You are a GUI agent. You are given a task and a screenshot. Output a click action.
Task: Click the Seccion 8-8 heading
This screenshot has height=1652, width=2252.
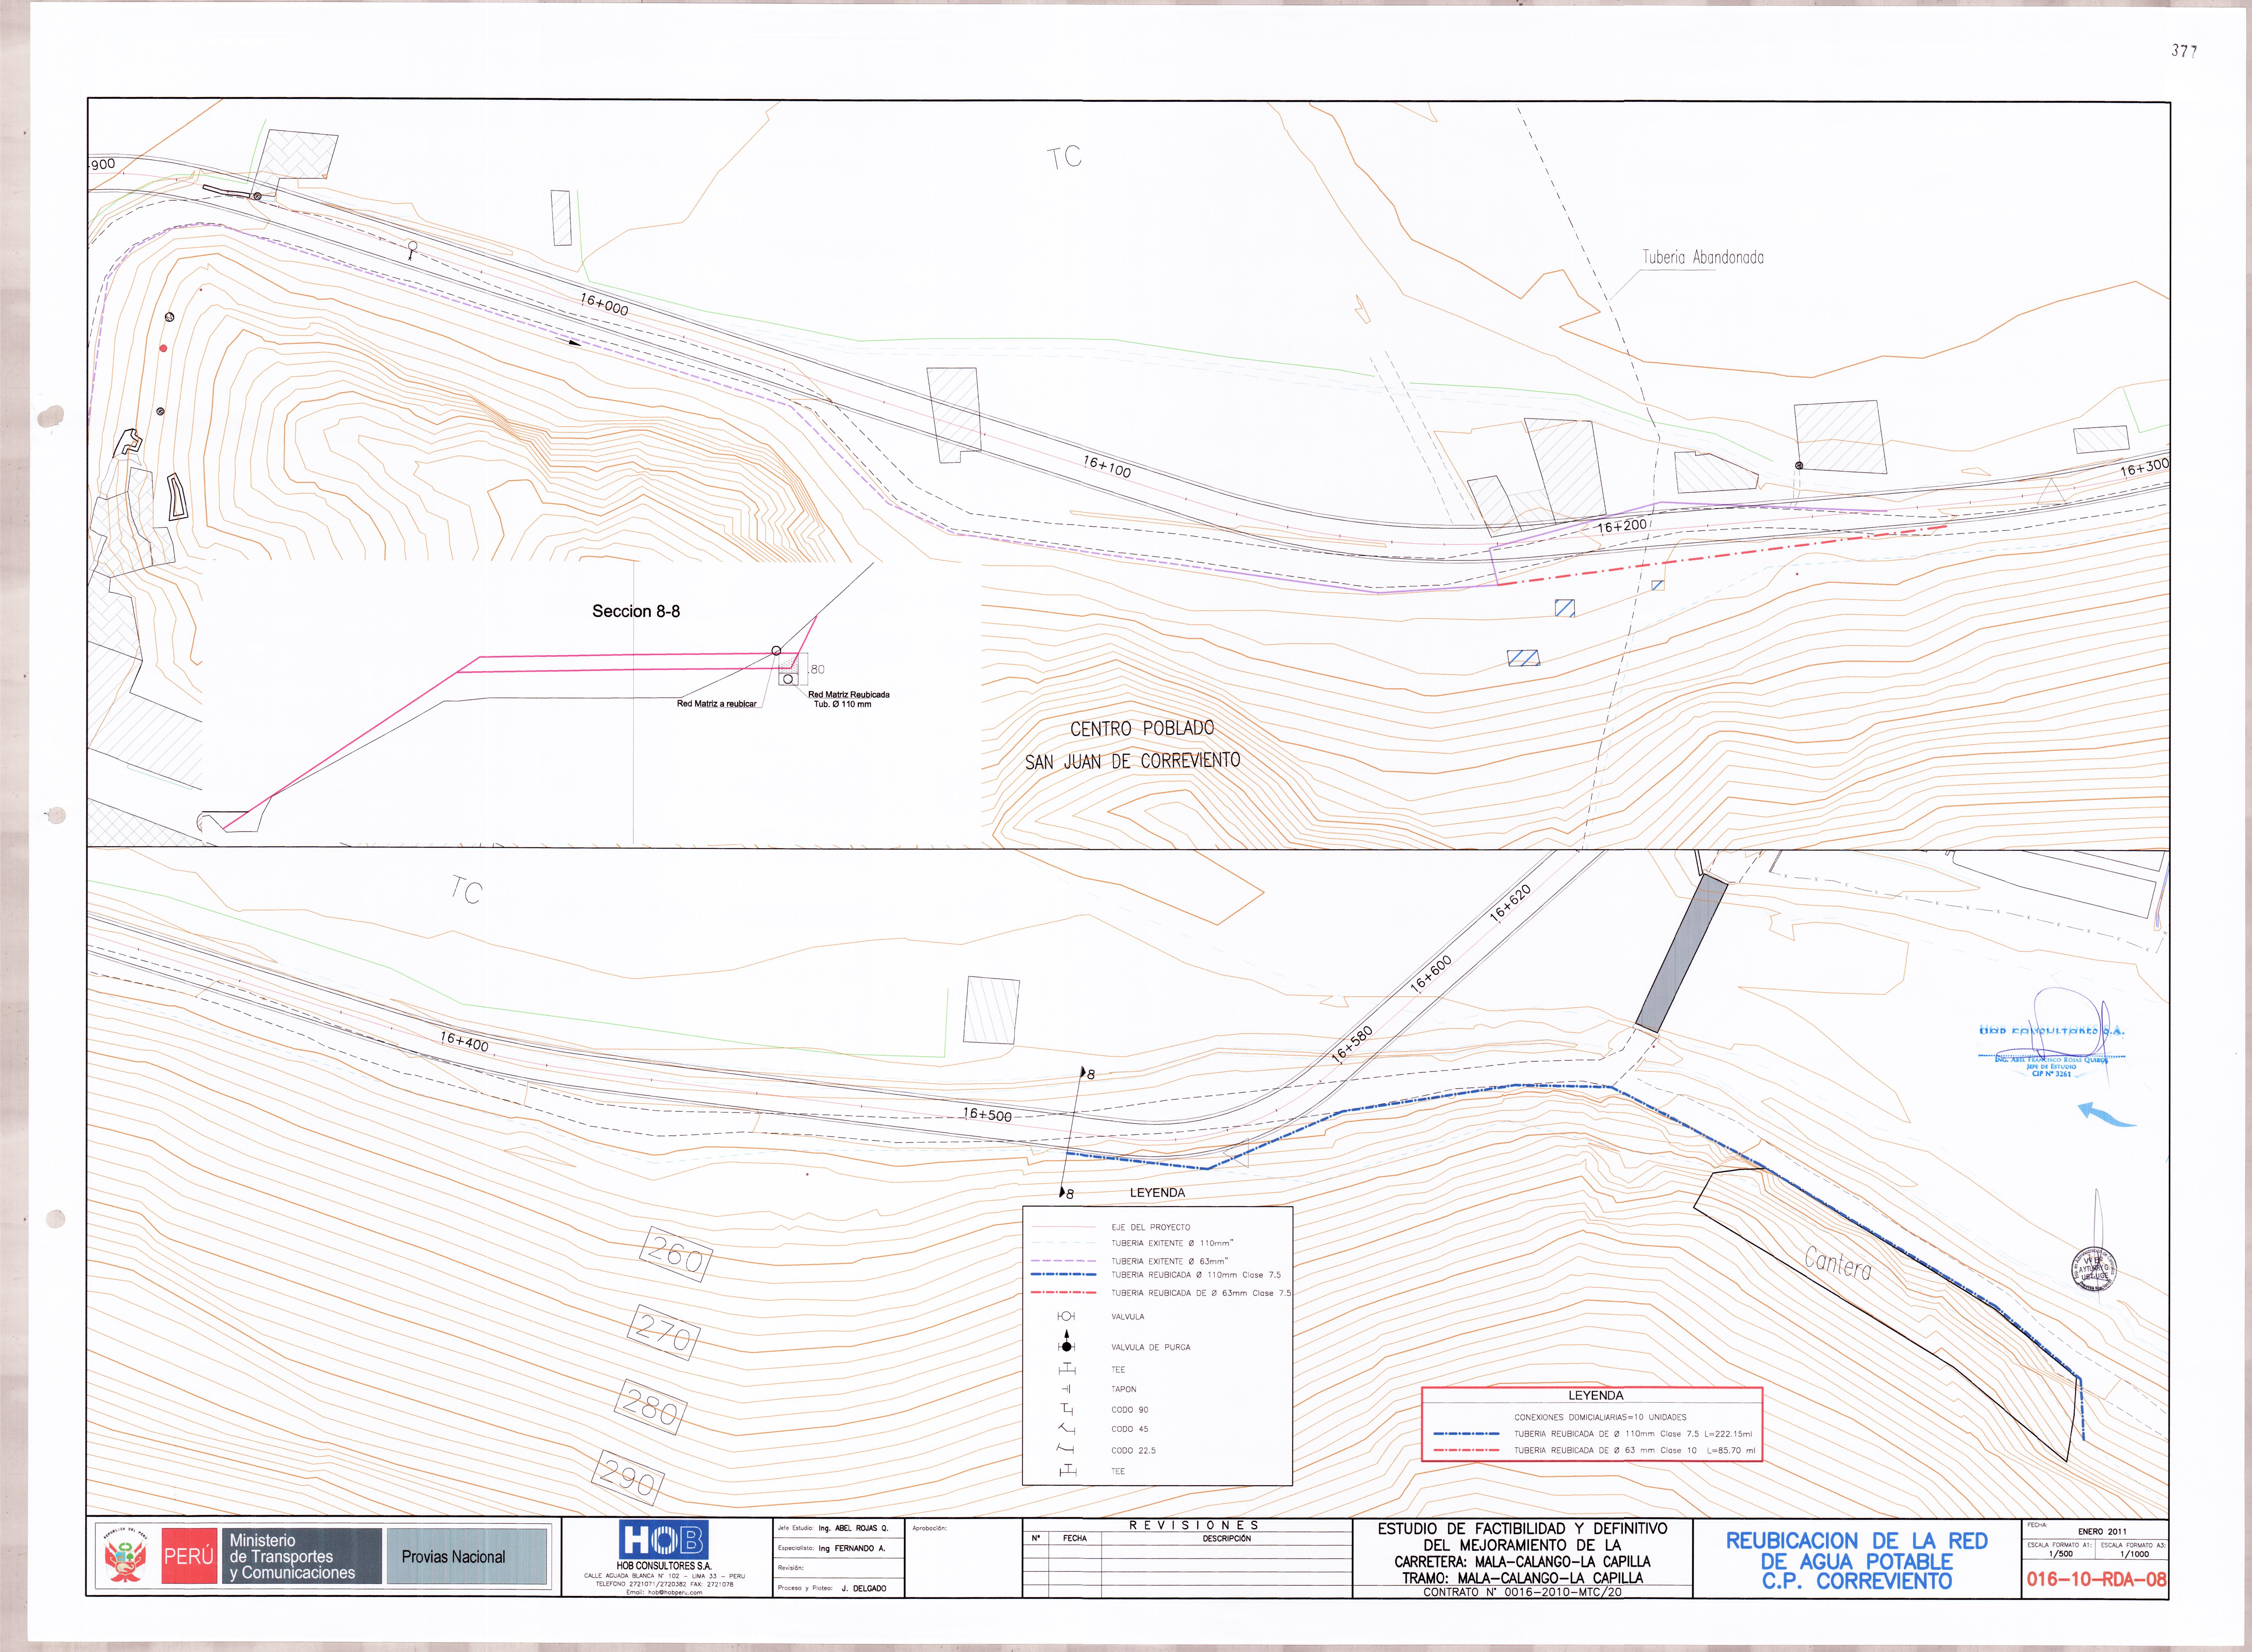636,611
